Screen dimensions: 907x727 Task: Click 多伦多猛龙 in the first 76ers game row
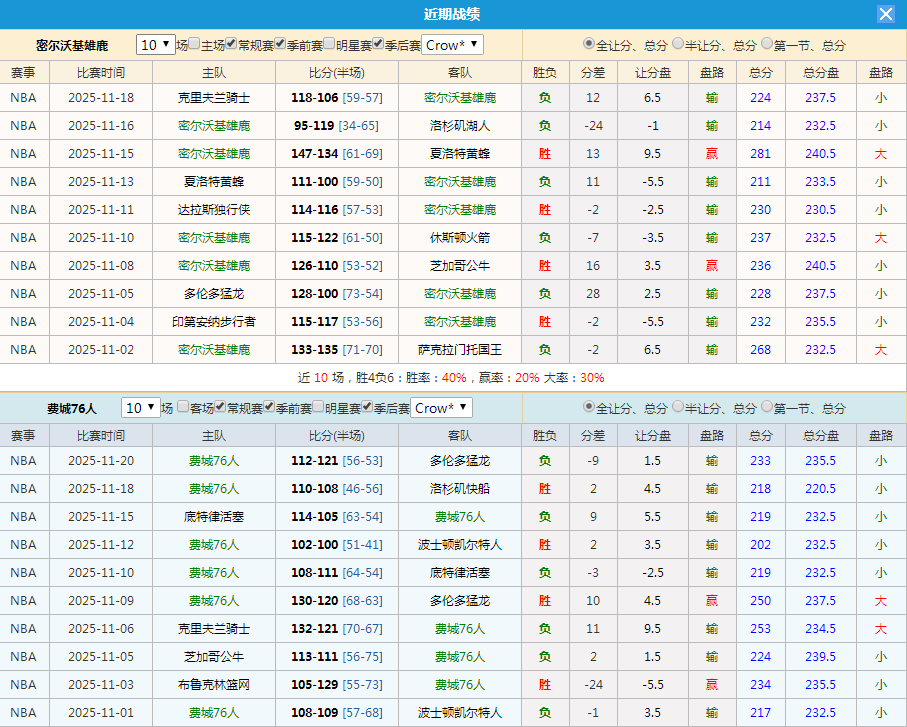pyautogui.click(x=460, y=460)
